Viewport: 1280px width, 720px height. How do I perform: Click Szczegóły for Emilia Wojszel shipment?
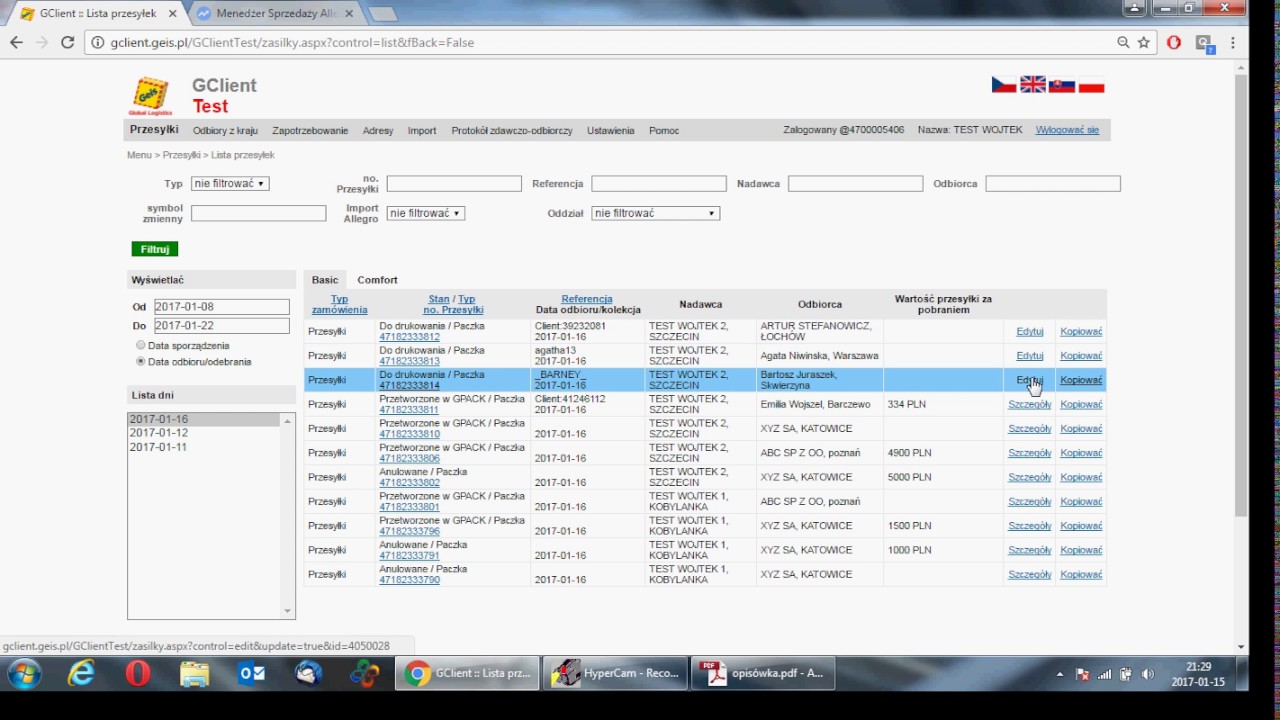tap(1030, 405)
